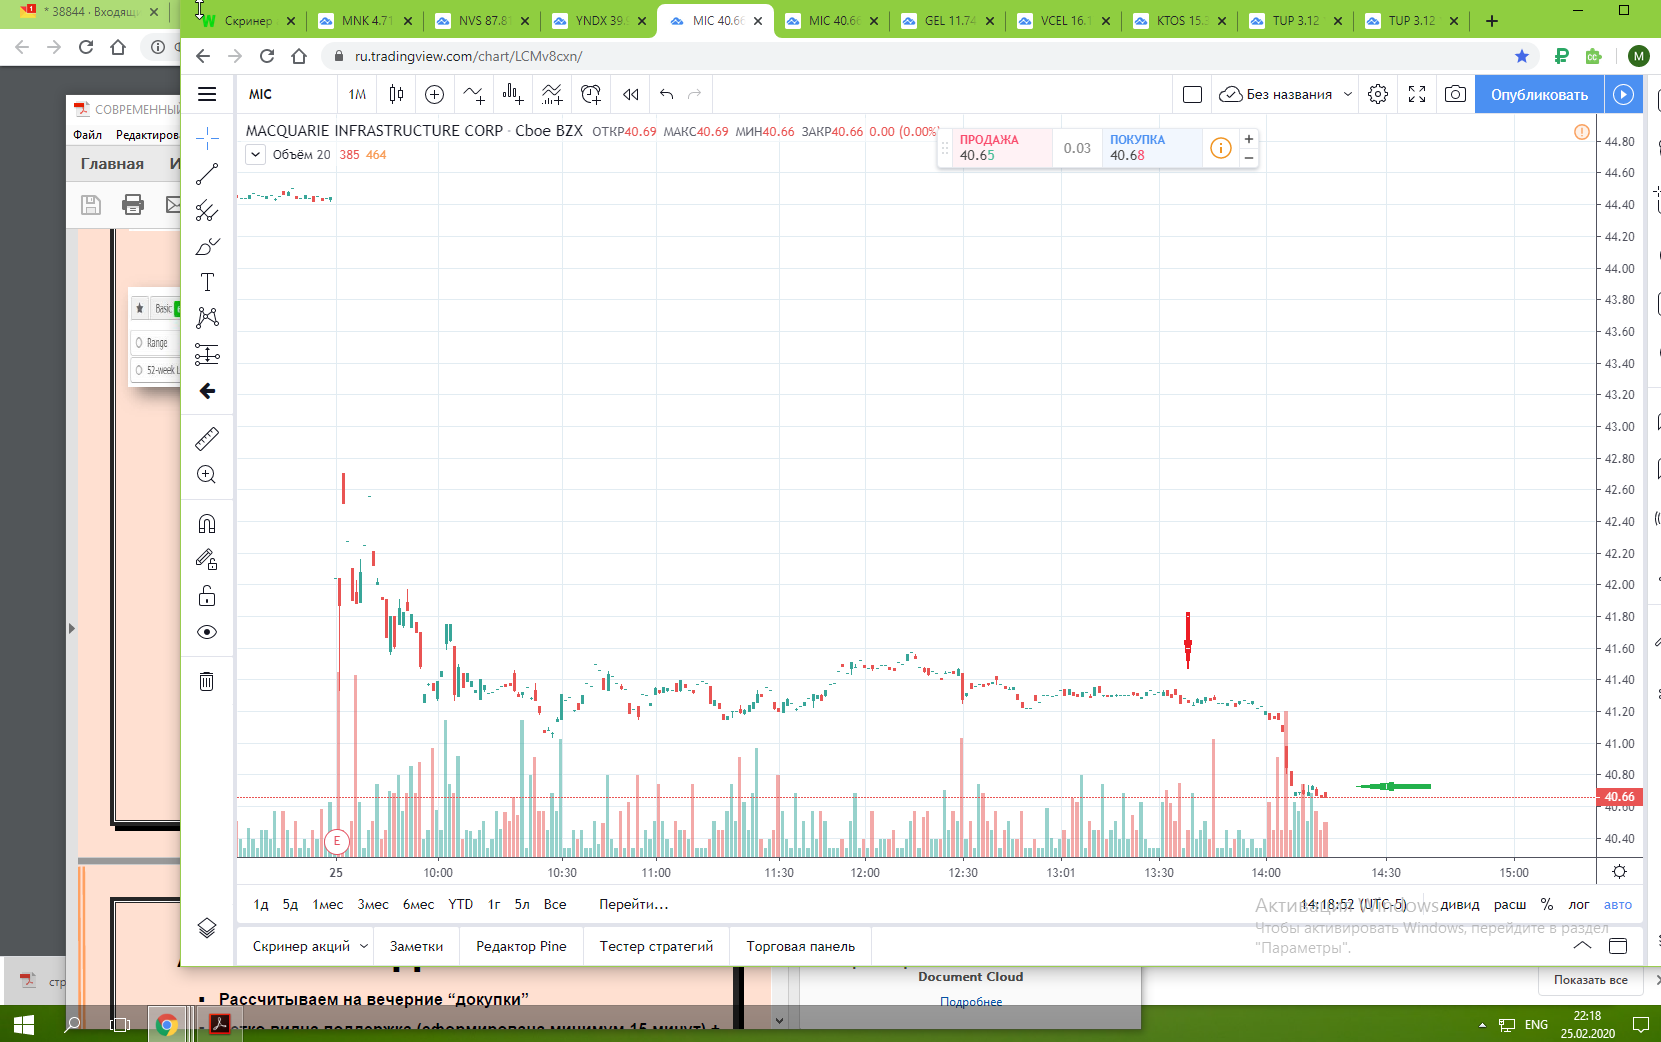Start bar replay mode
The image size is (1661, 1042).
tap(630, 94)
